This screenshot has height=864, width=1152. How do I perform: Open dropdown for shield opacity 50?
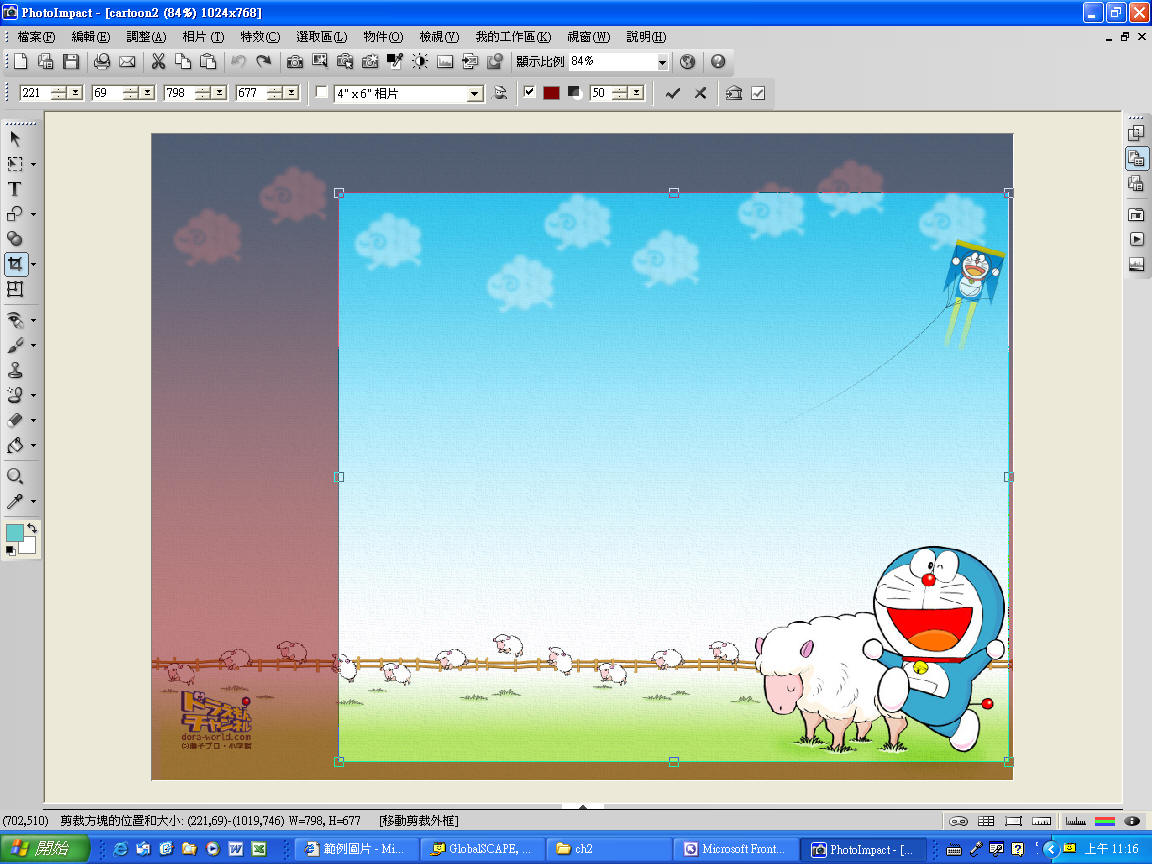click(637, 93)
